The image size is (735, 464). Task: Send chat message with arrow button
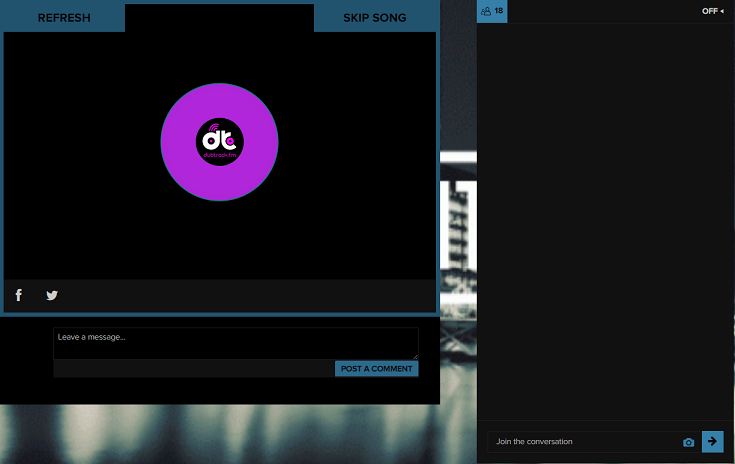(712, 442)
